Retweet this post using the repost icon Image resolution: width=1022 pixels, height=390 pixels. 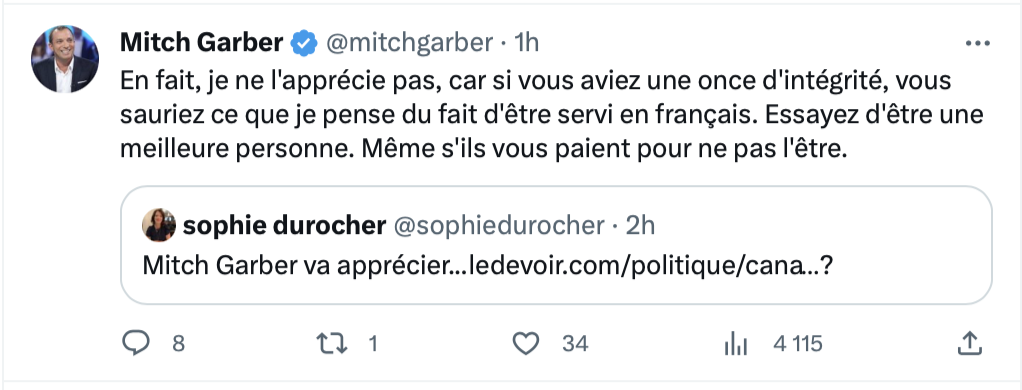(332, 343)
